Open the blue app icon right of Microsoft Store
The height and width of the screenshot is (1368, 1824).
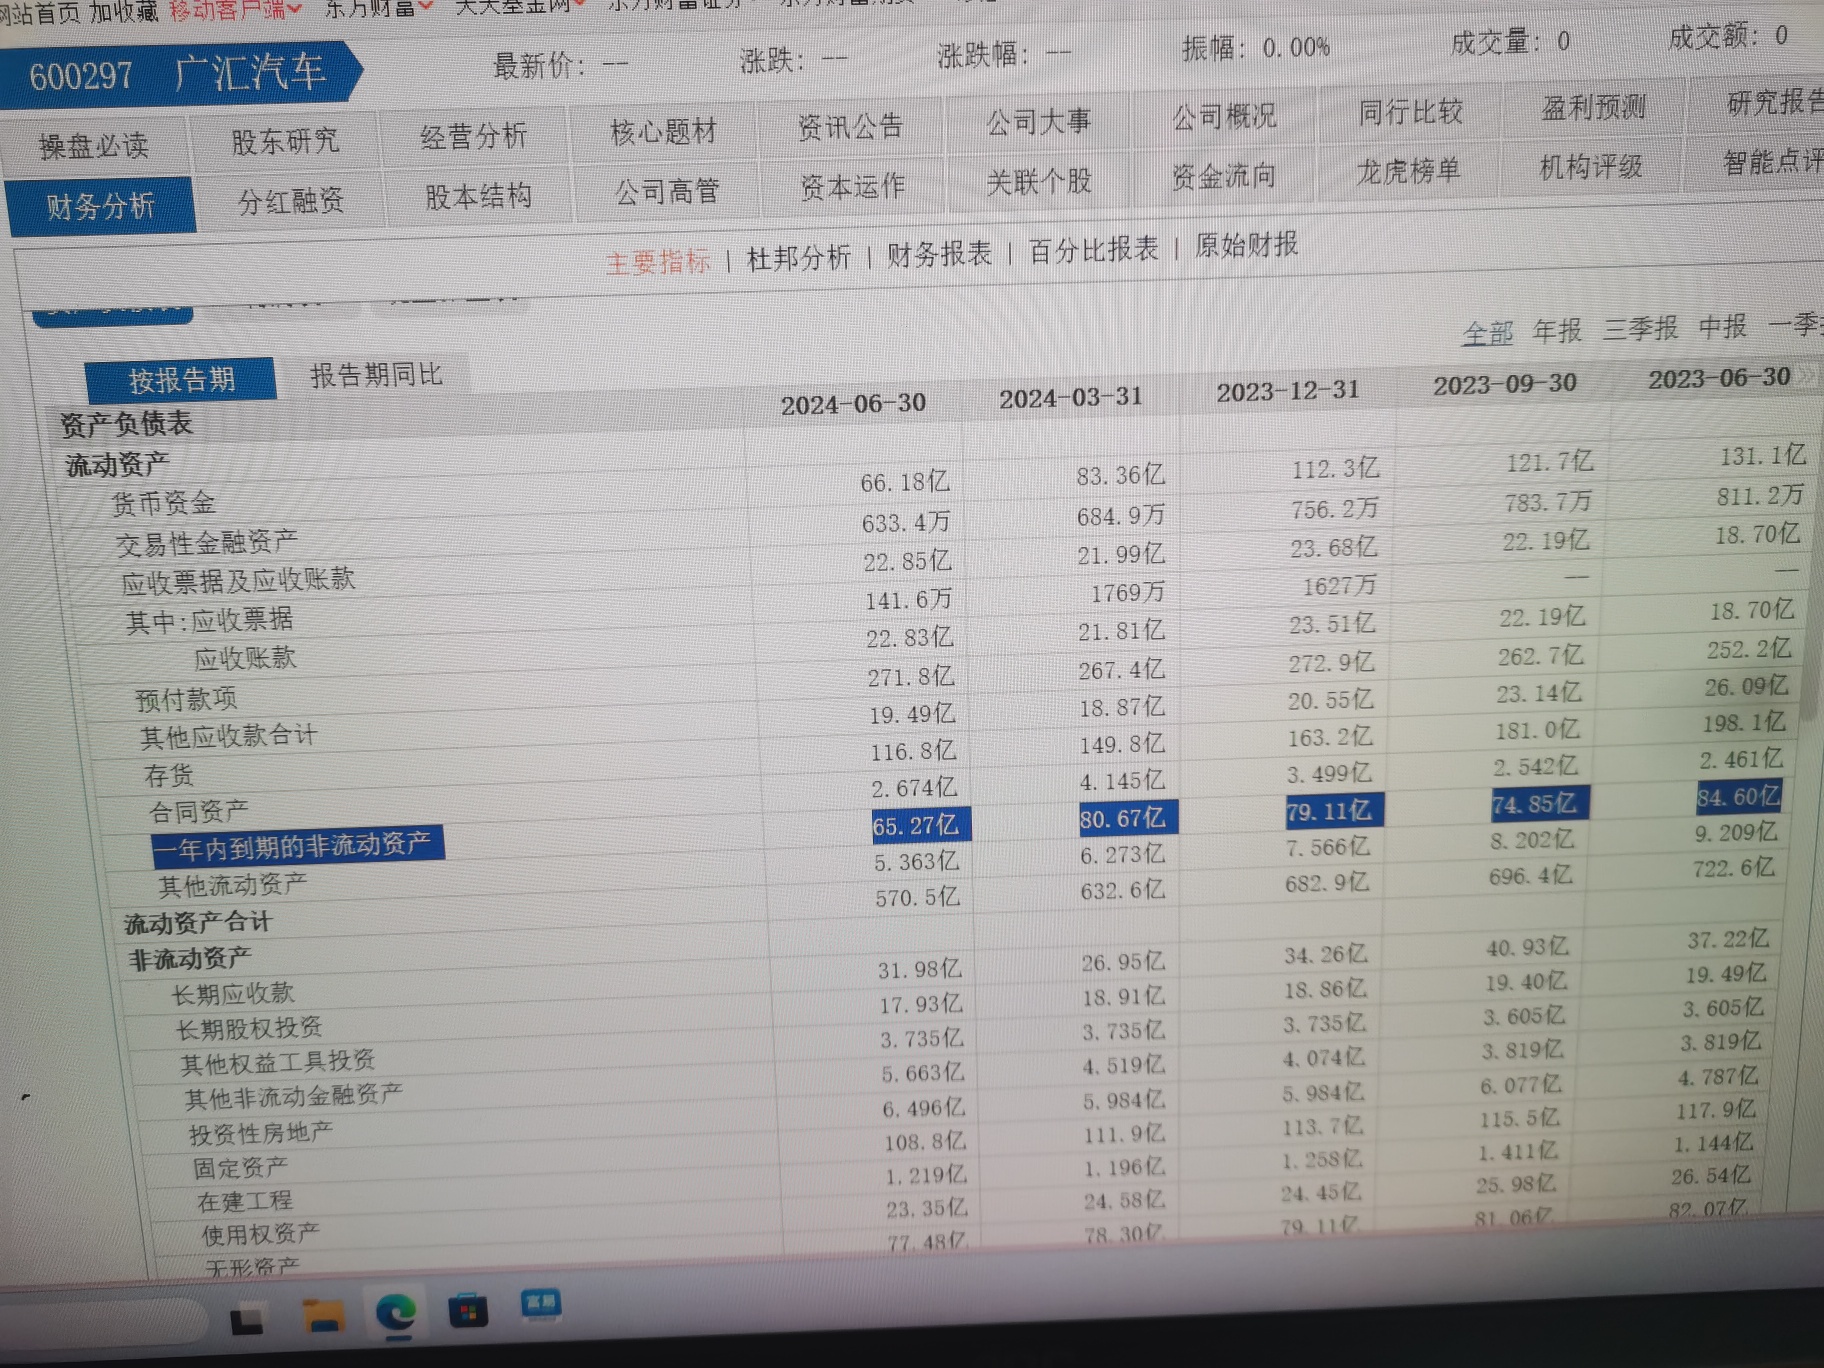point(541,1305)
